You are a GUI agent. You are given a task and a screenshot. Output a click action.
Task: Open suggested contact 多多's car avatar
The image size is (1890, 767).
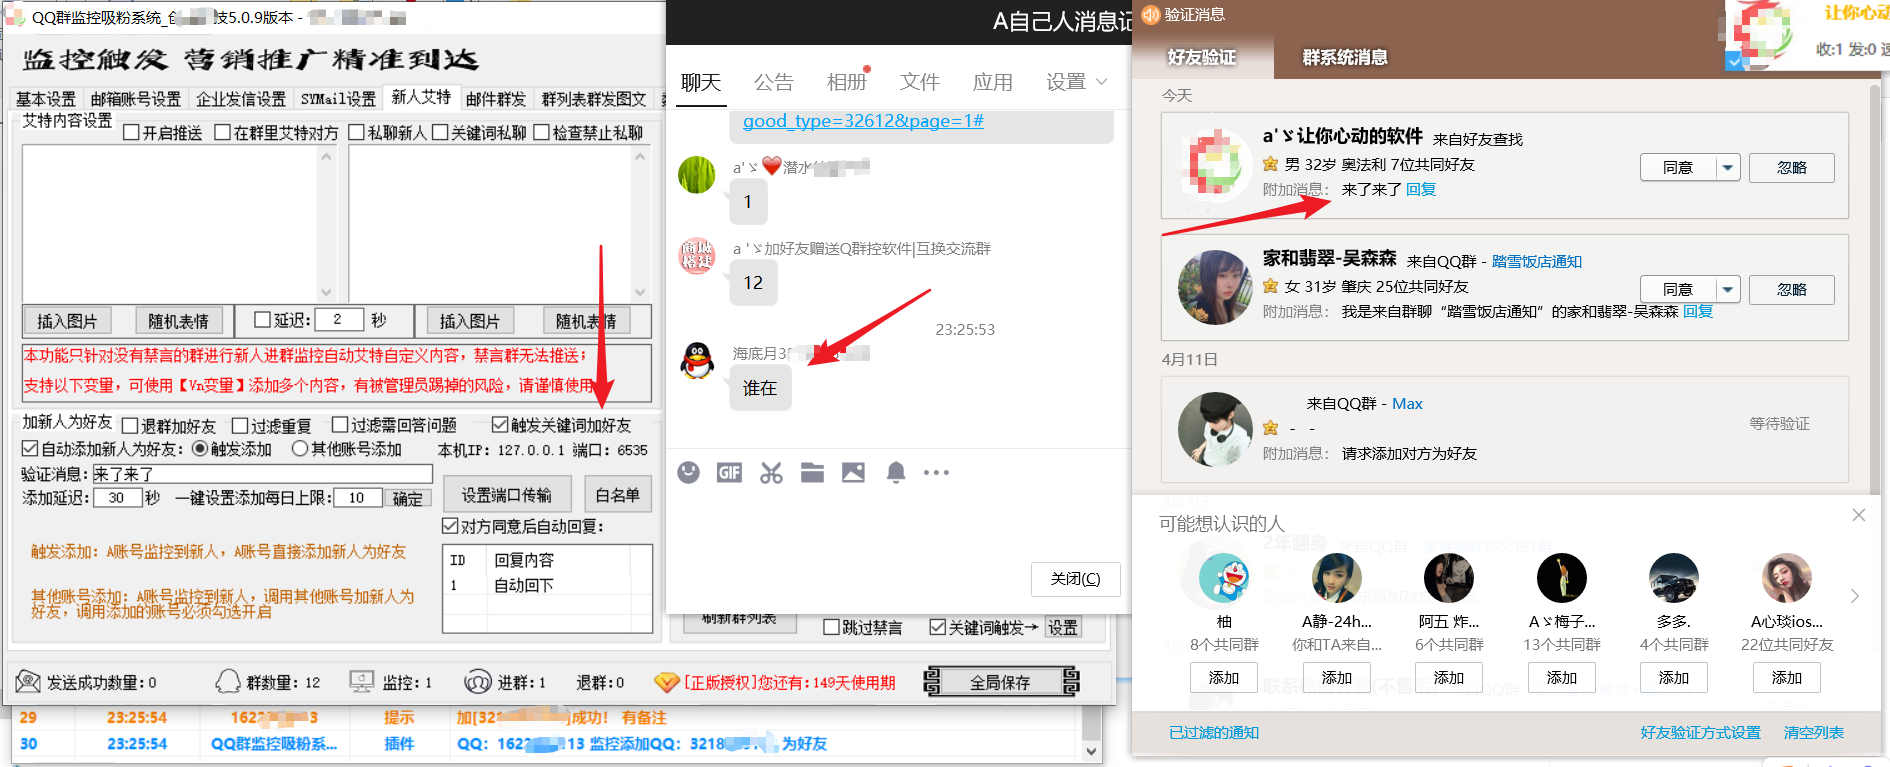1674,578
